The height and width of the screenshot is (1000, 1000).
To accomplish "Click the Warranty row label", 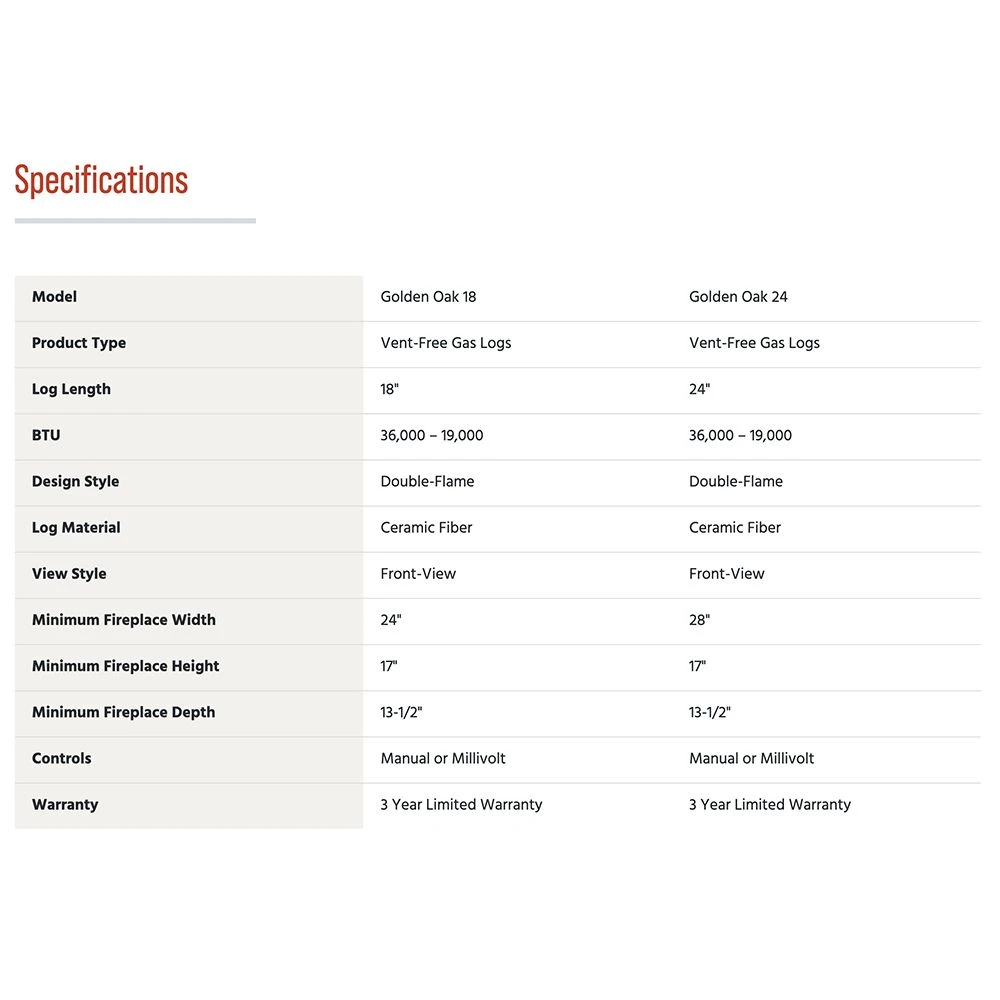I will (x=65, y=804).
